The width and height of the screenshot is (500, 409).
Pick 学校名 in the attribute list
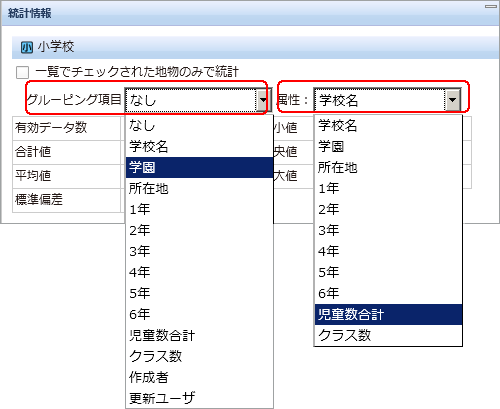(x=388, y=125)
